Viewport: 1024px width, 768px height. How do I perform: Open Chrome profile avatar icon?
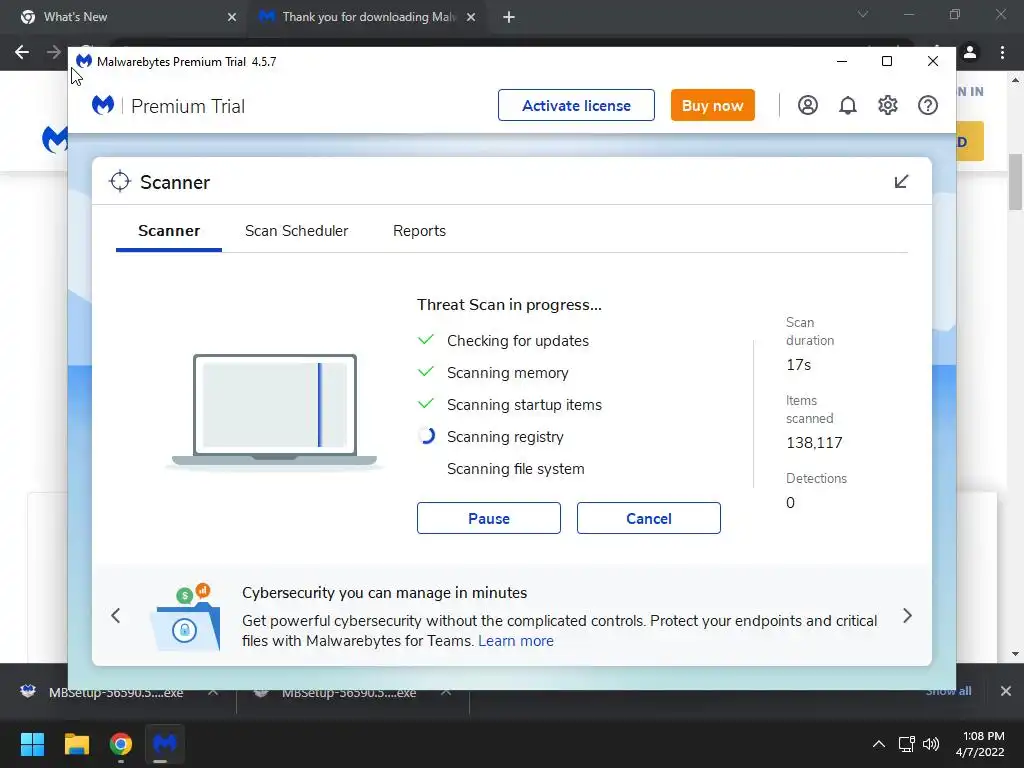[970, 52]
